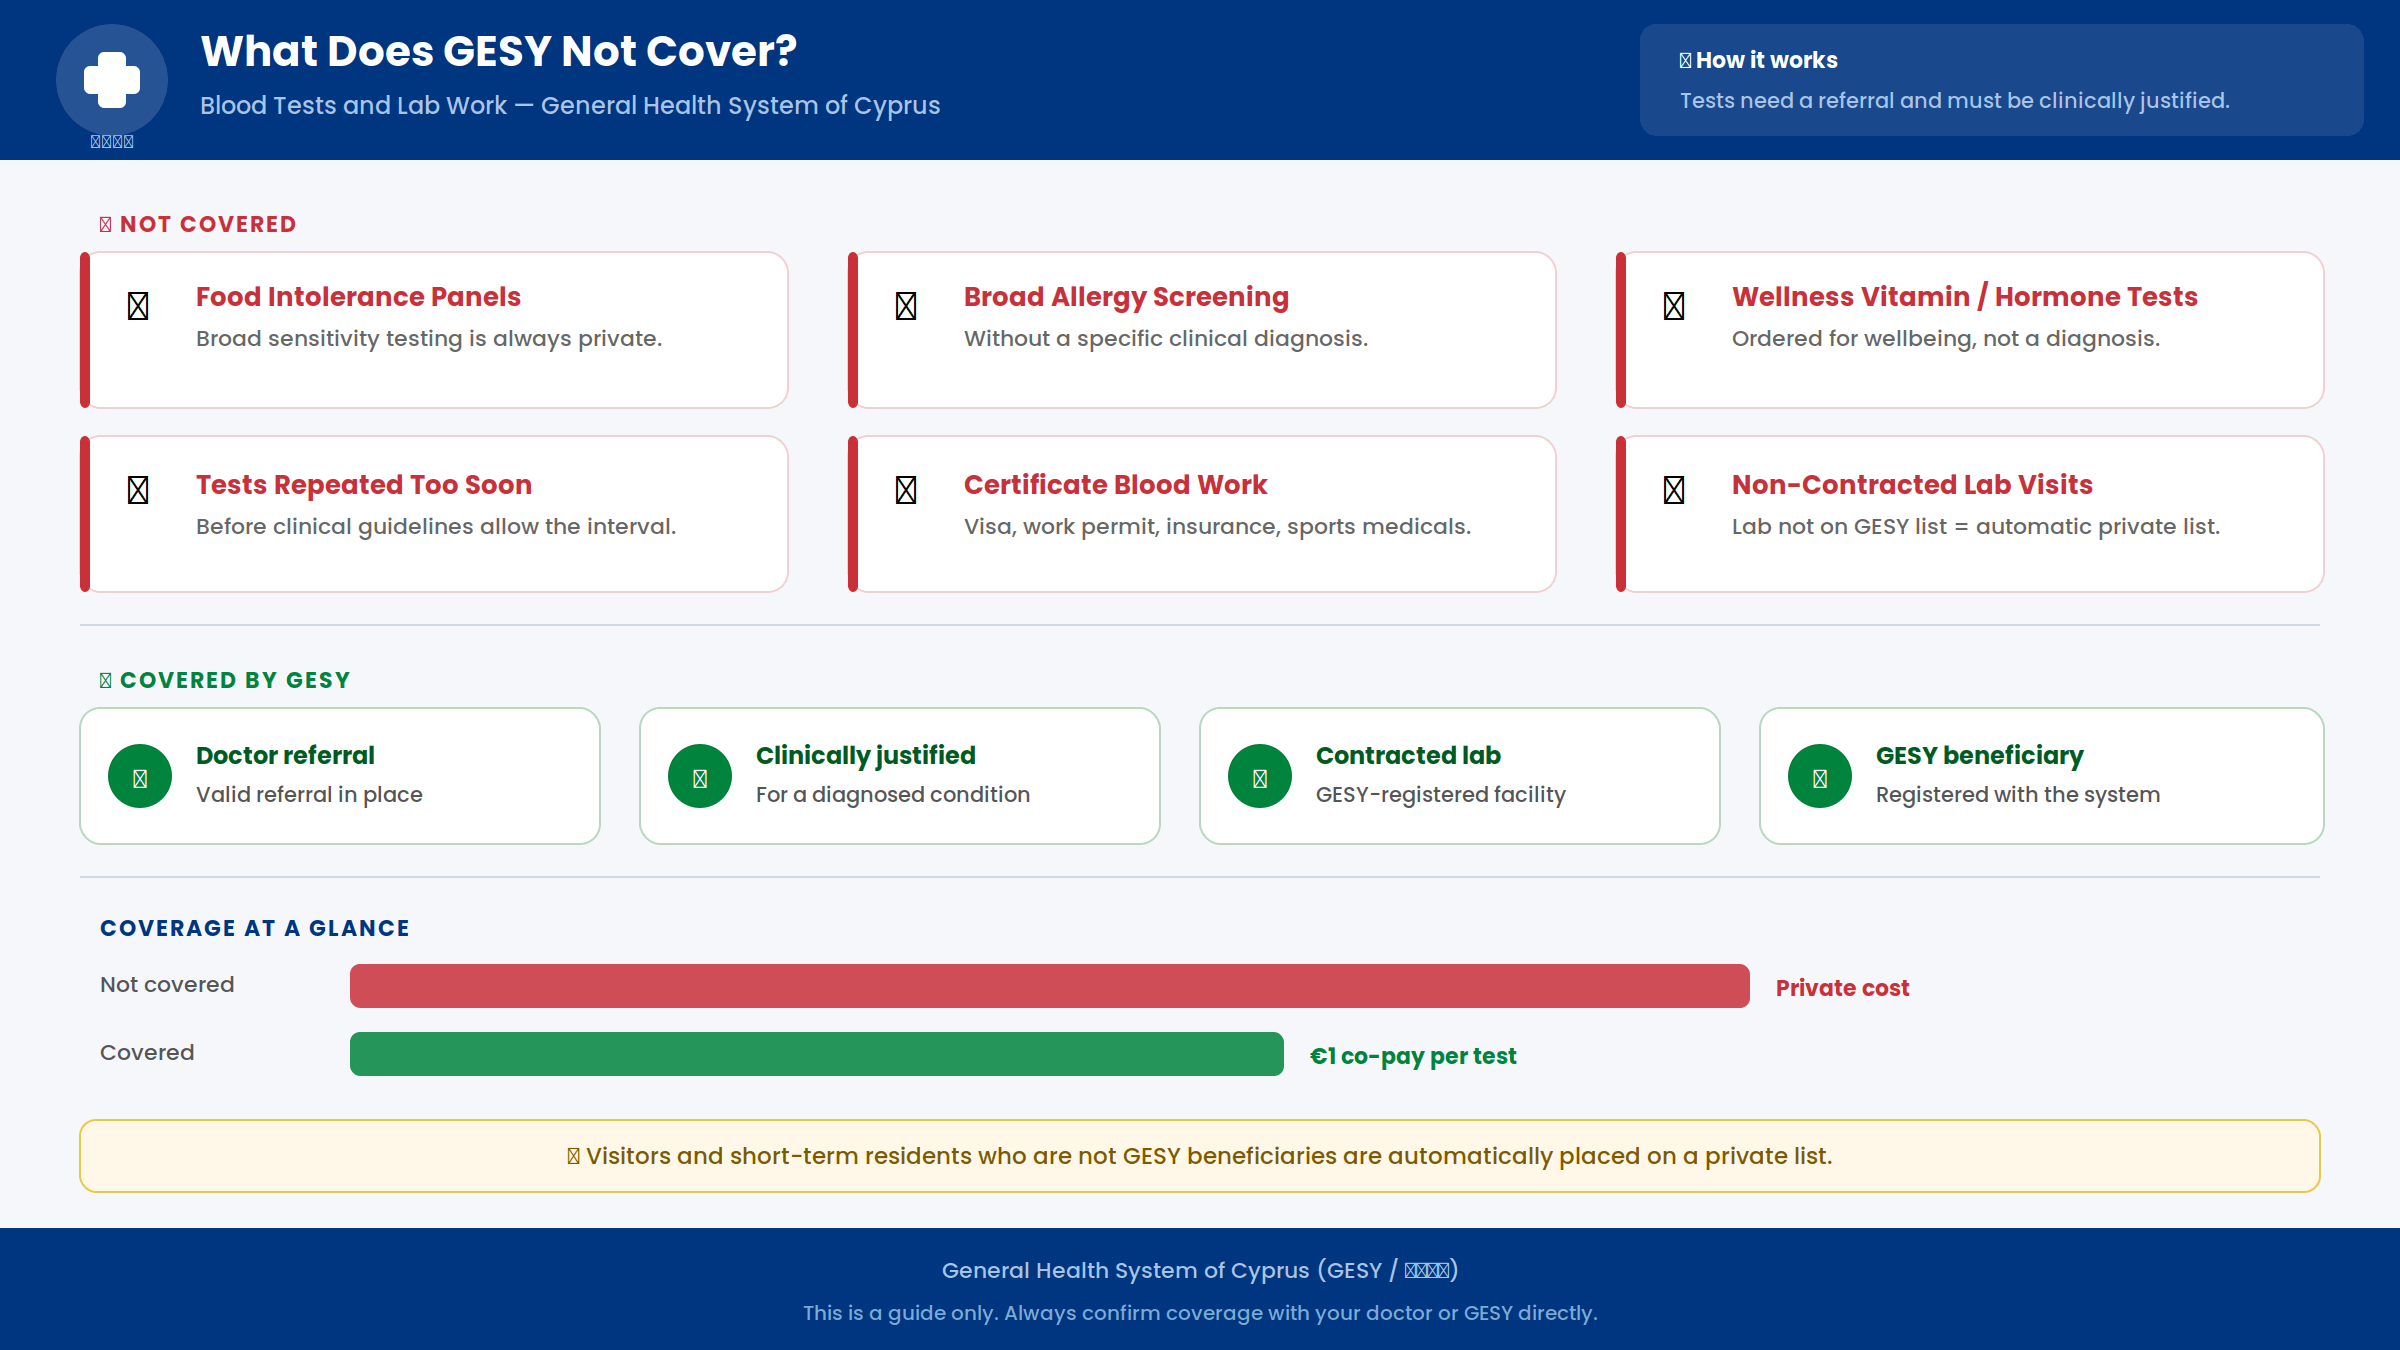Click 'Registered with the system' text

pos(2018,795)
